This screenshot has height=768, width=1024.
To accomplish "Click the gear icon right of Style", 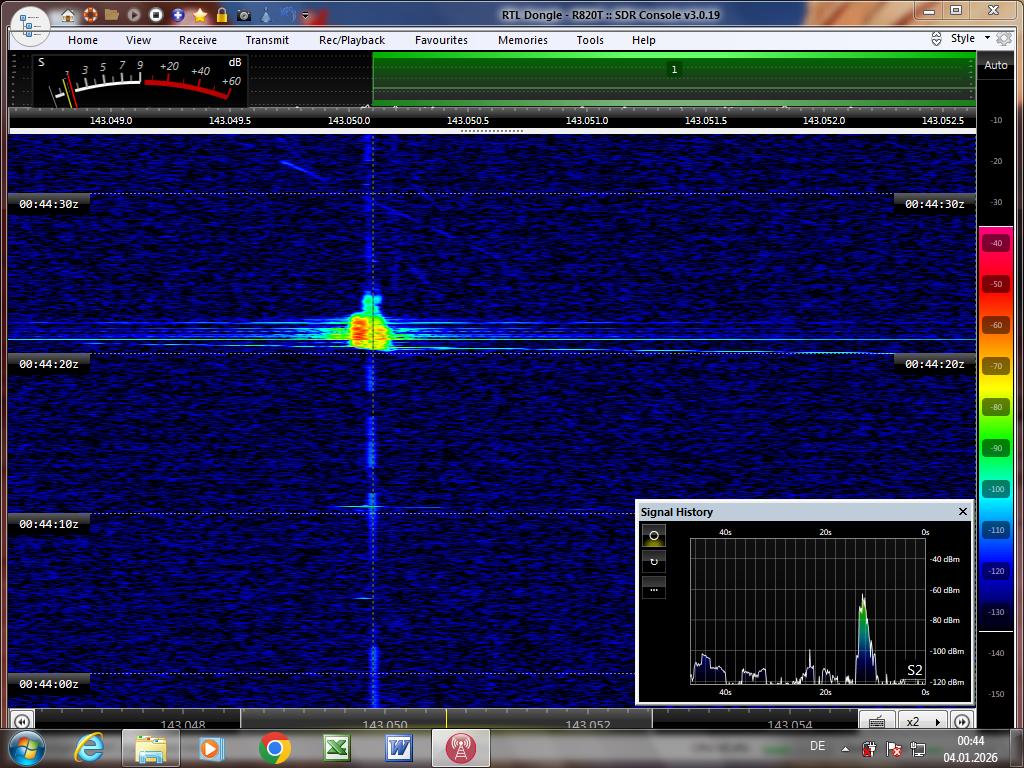I will [x=1004, y=39].
